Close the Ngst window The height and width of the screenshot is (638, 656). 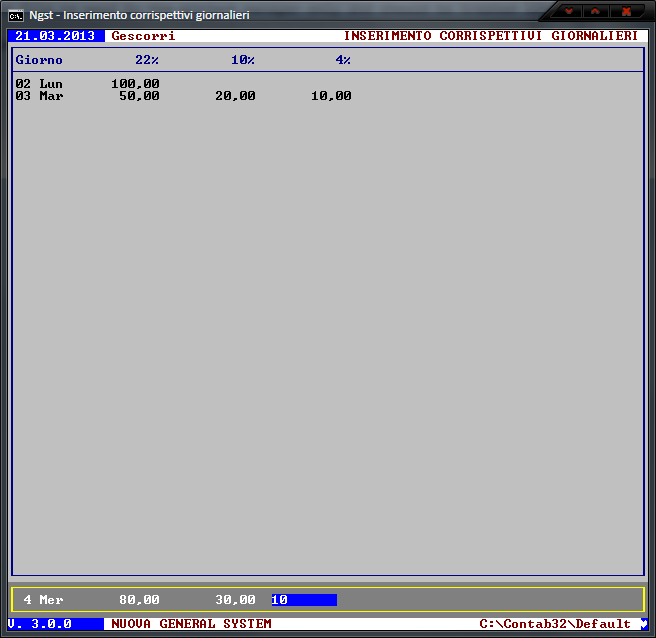pos(627,11)
